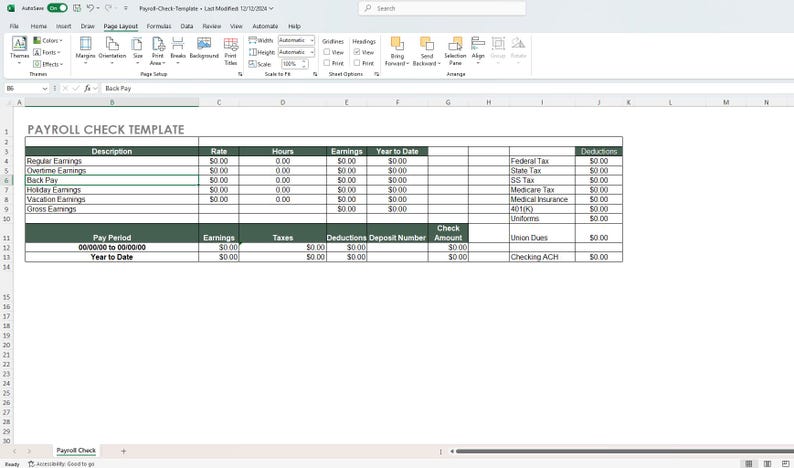Open the Print Area menu
This screenshot has height=468, width=794.
[x=157, y=51]
